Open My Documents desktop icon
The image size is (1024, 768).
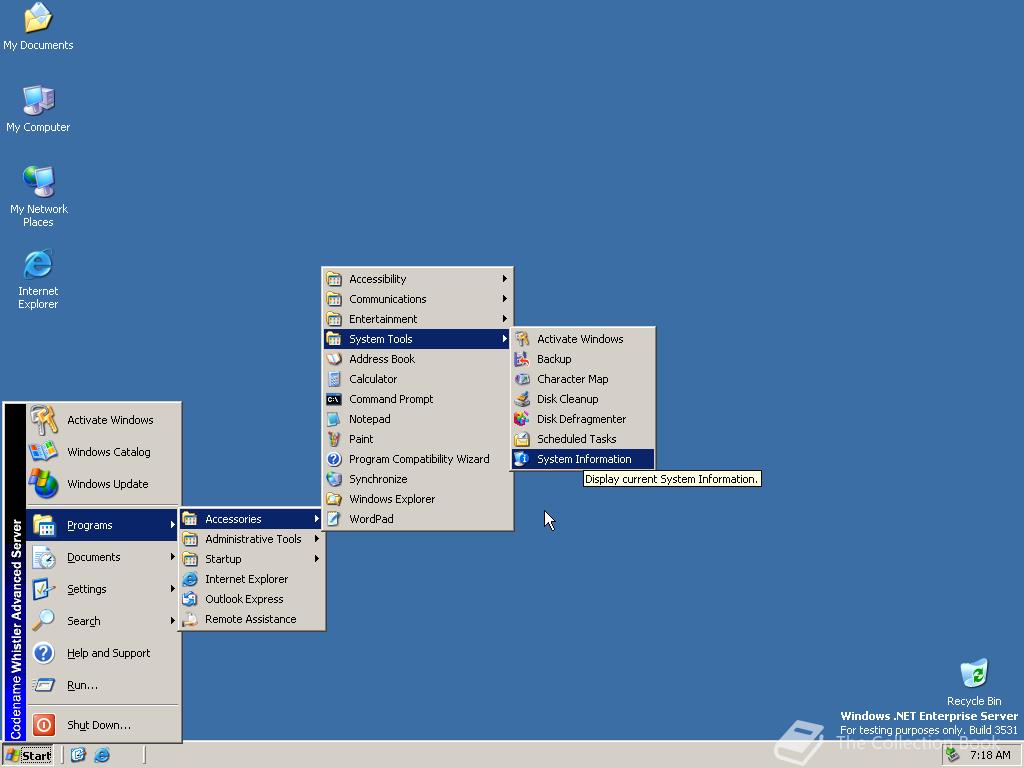[38, 26]
